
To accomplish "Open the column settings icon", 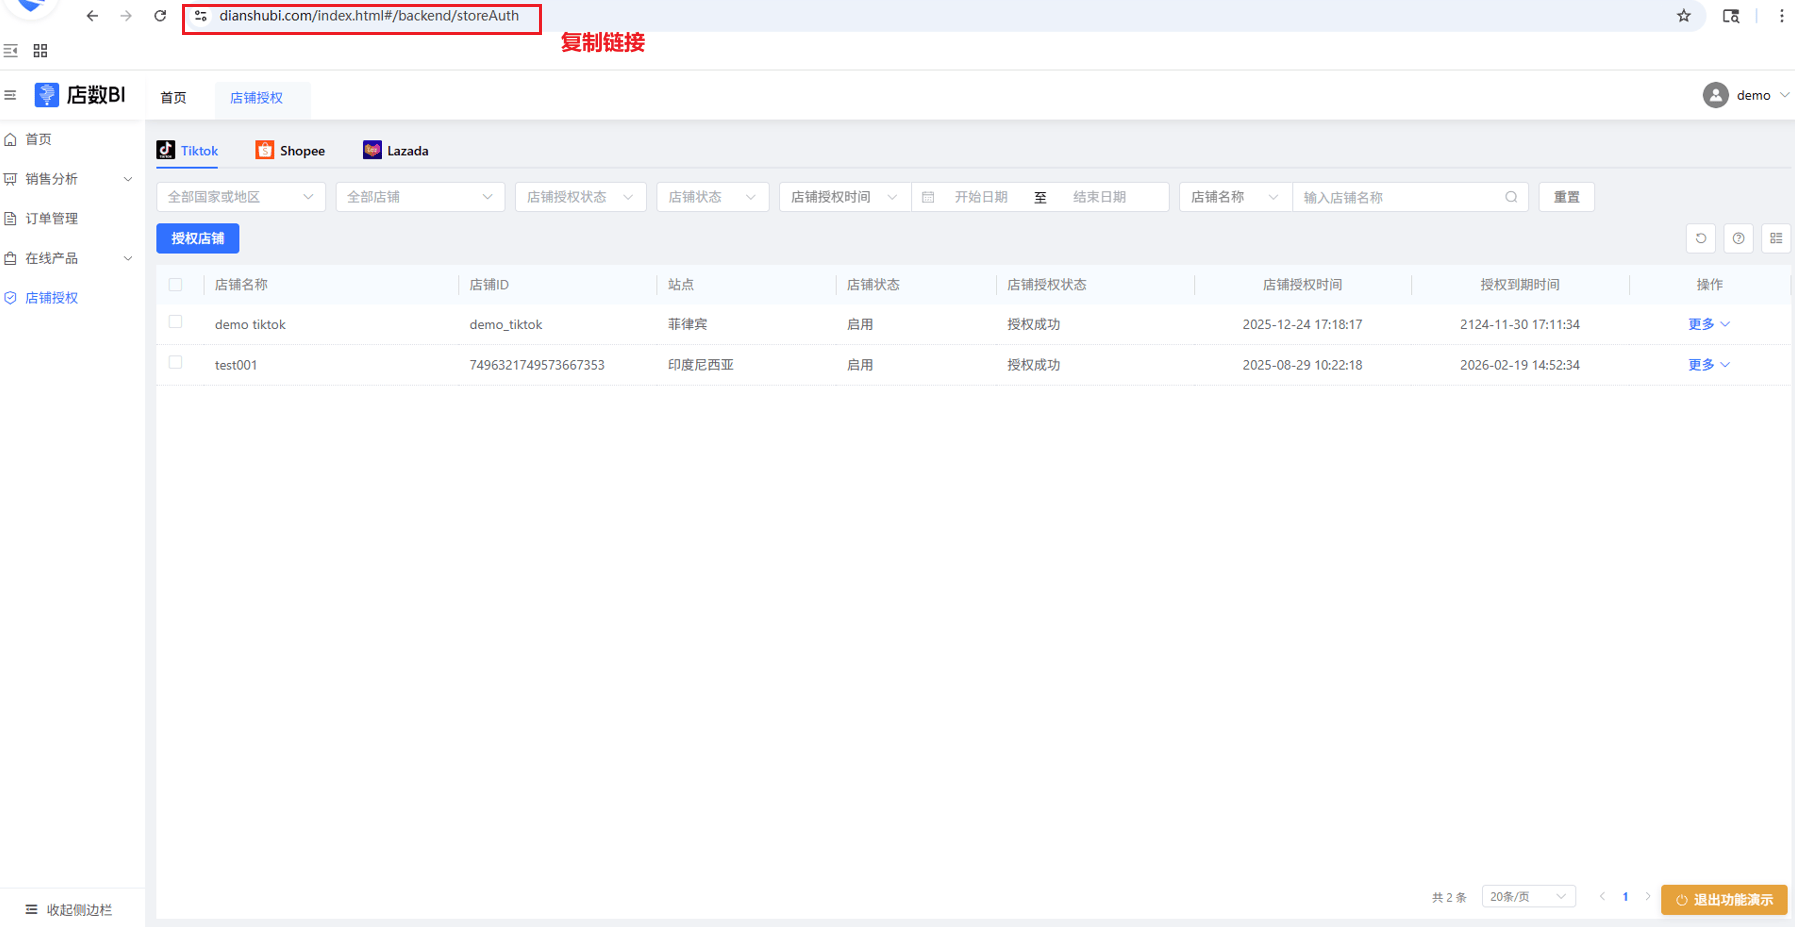I will pos(1776,239).
